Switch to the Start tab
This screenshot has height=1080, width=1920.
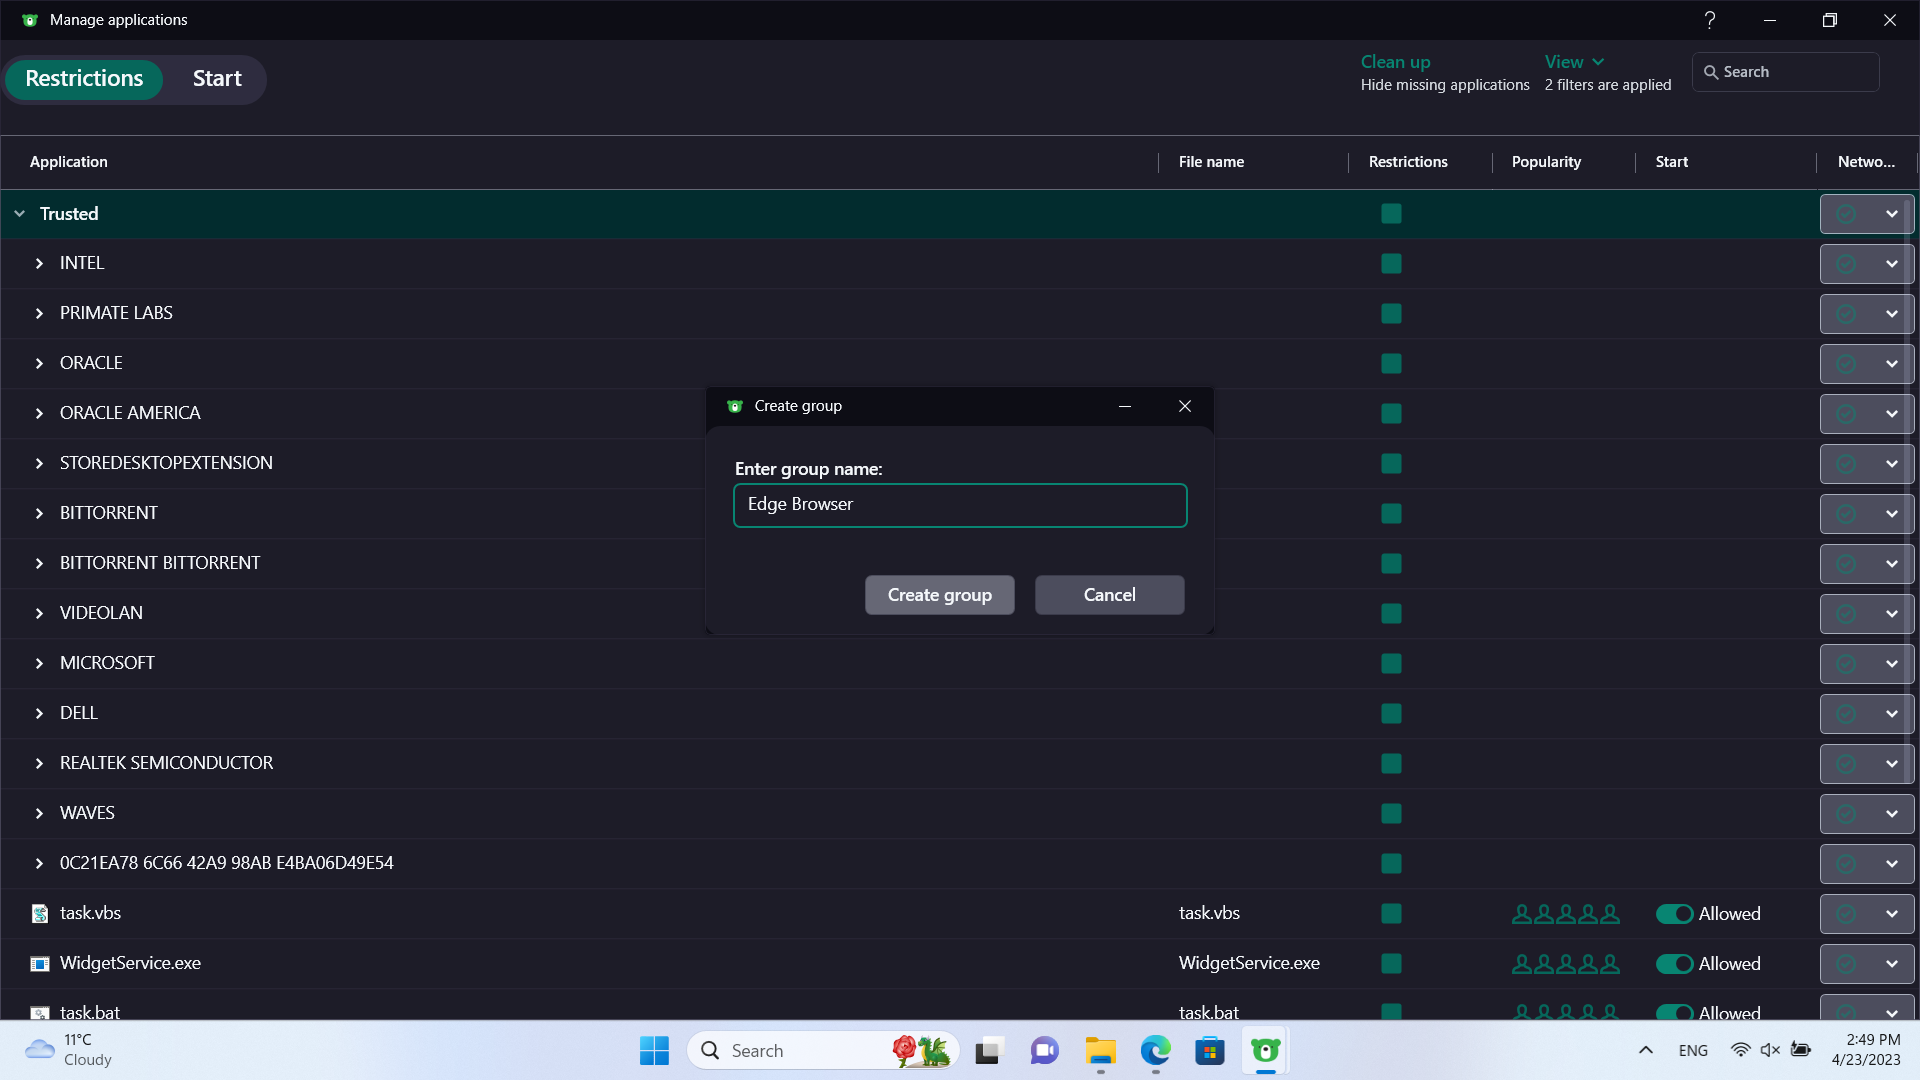(217, 79)
